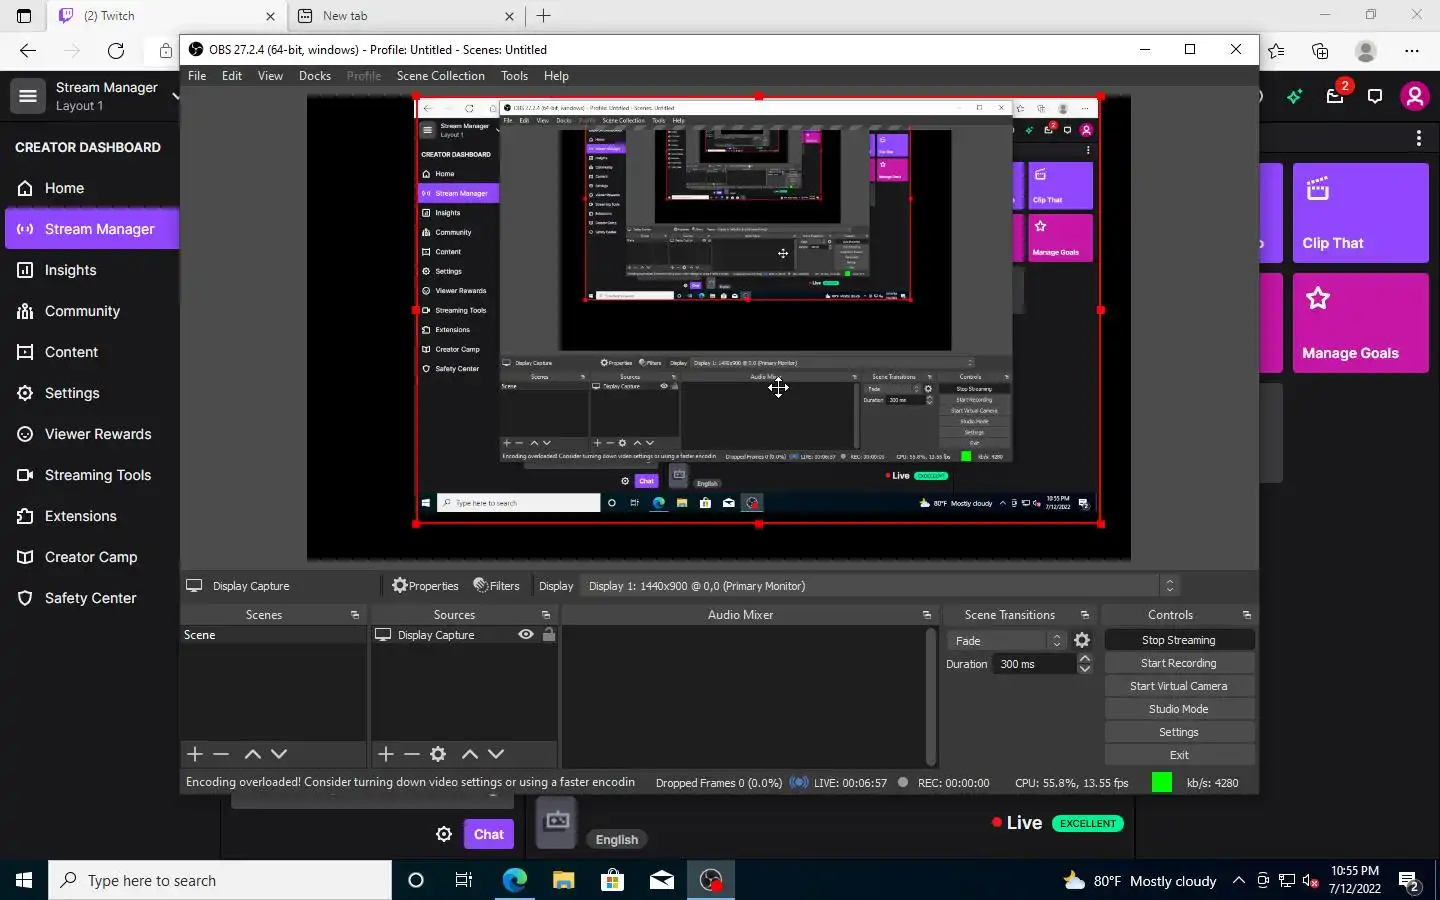
Task: Reload the Twitch page in browser
Action: pyautogui.click(x=116, y=51)
